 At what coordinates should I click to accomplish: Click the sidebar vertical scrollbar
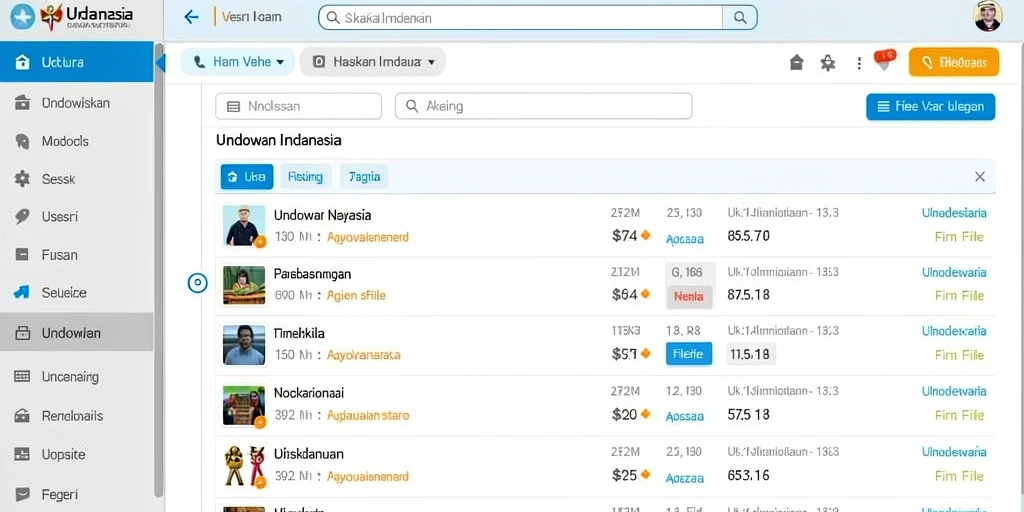pos(158,274)
